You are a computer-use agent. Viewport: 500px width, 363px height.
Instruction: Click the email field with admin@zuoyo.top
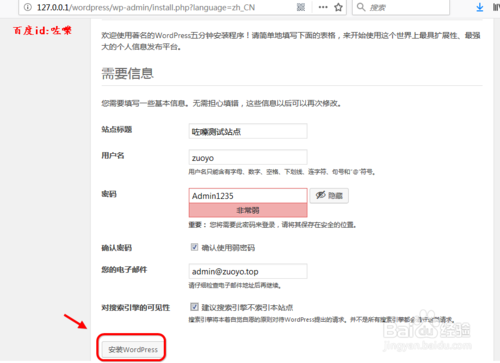(248, 271)
